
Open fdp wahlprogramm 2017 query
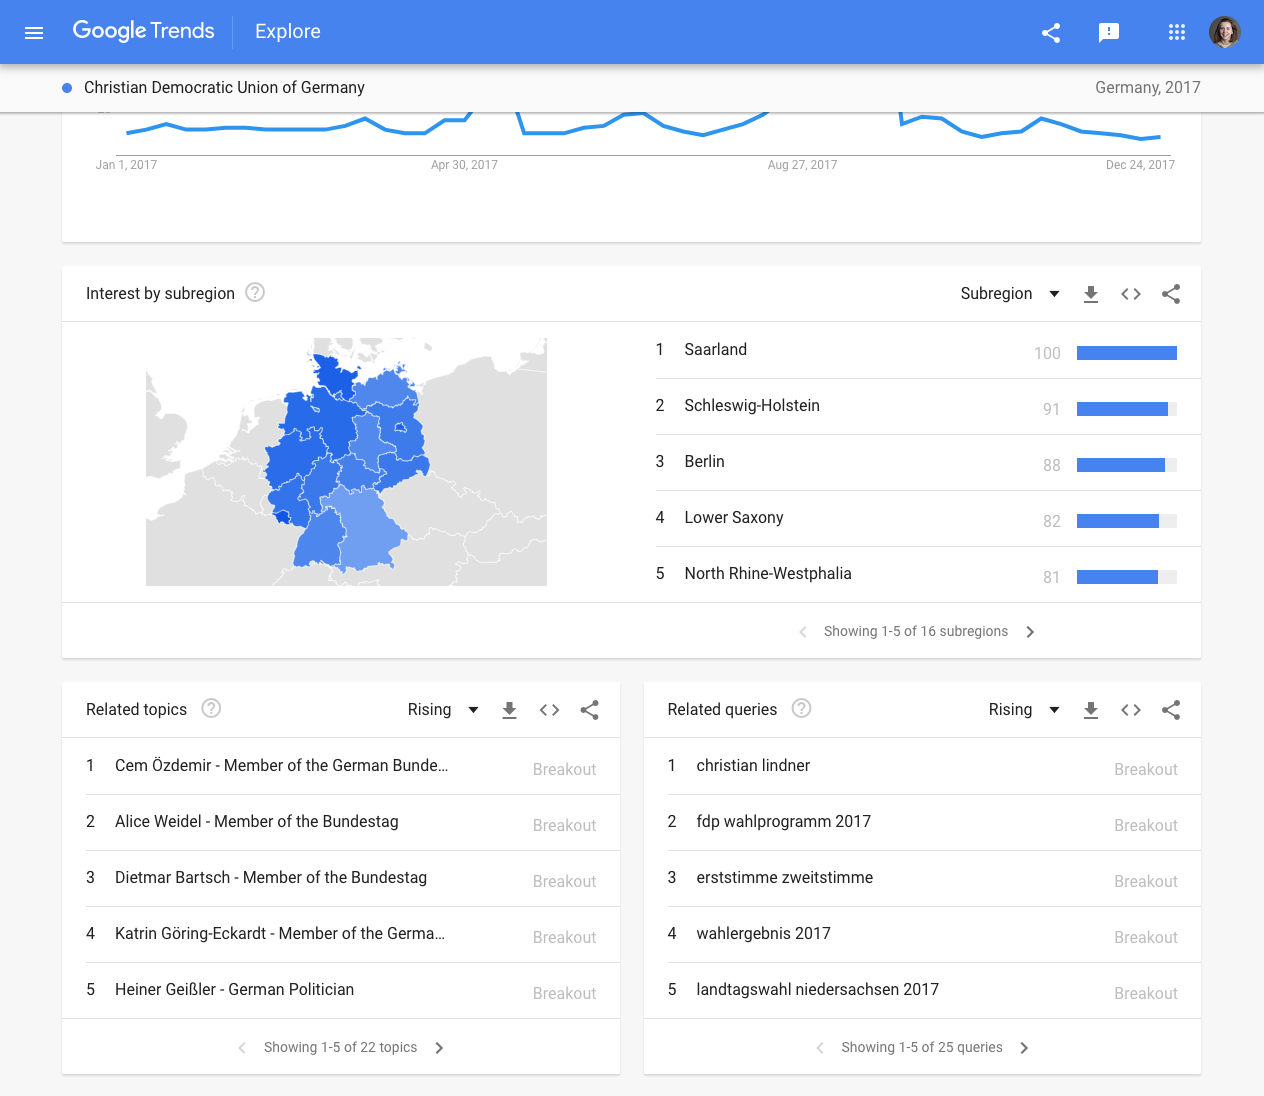coord(934,822)
